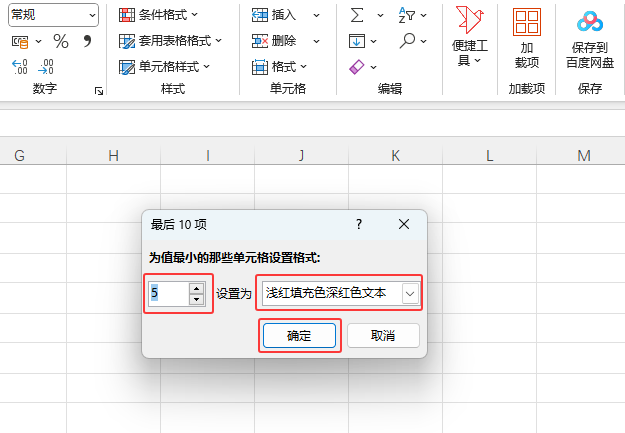Expand AutoSum dropdown arrow

380,15
